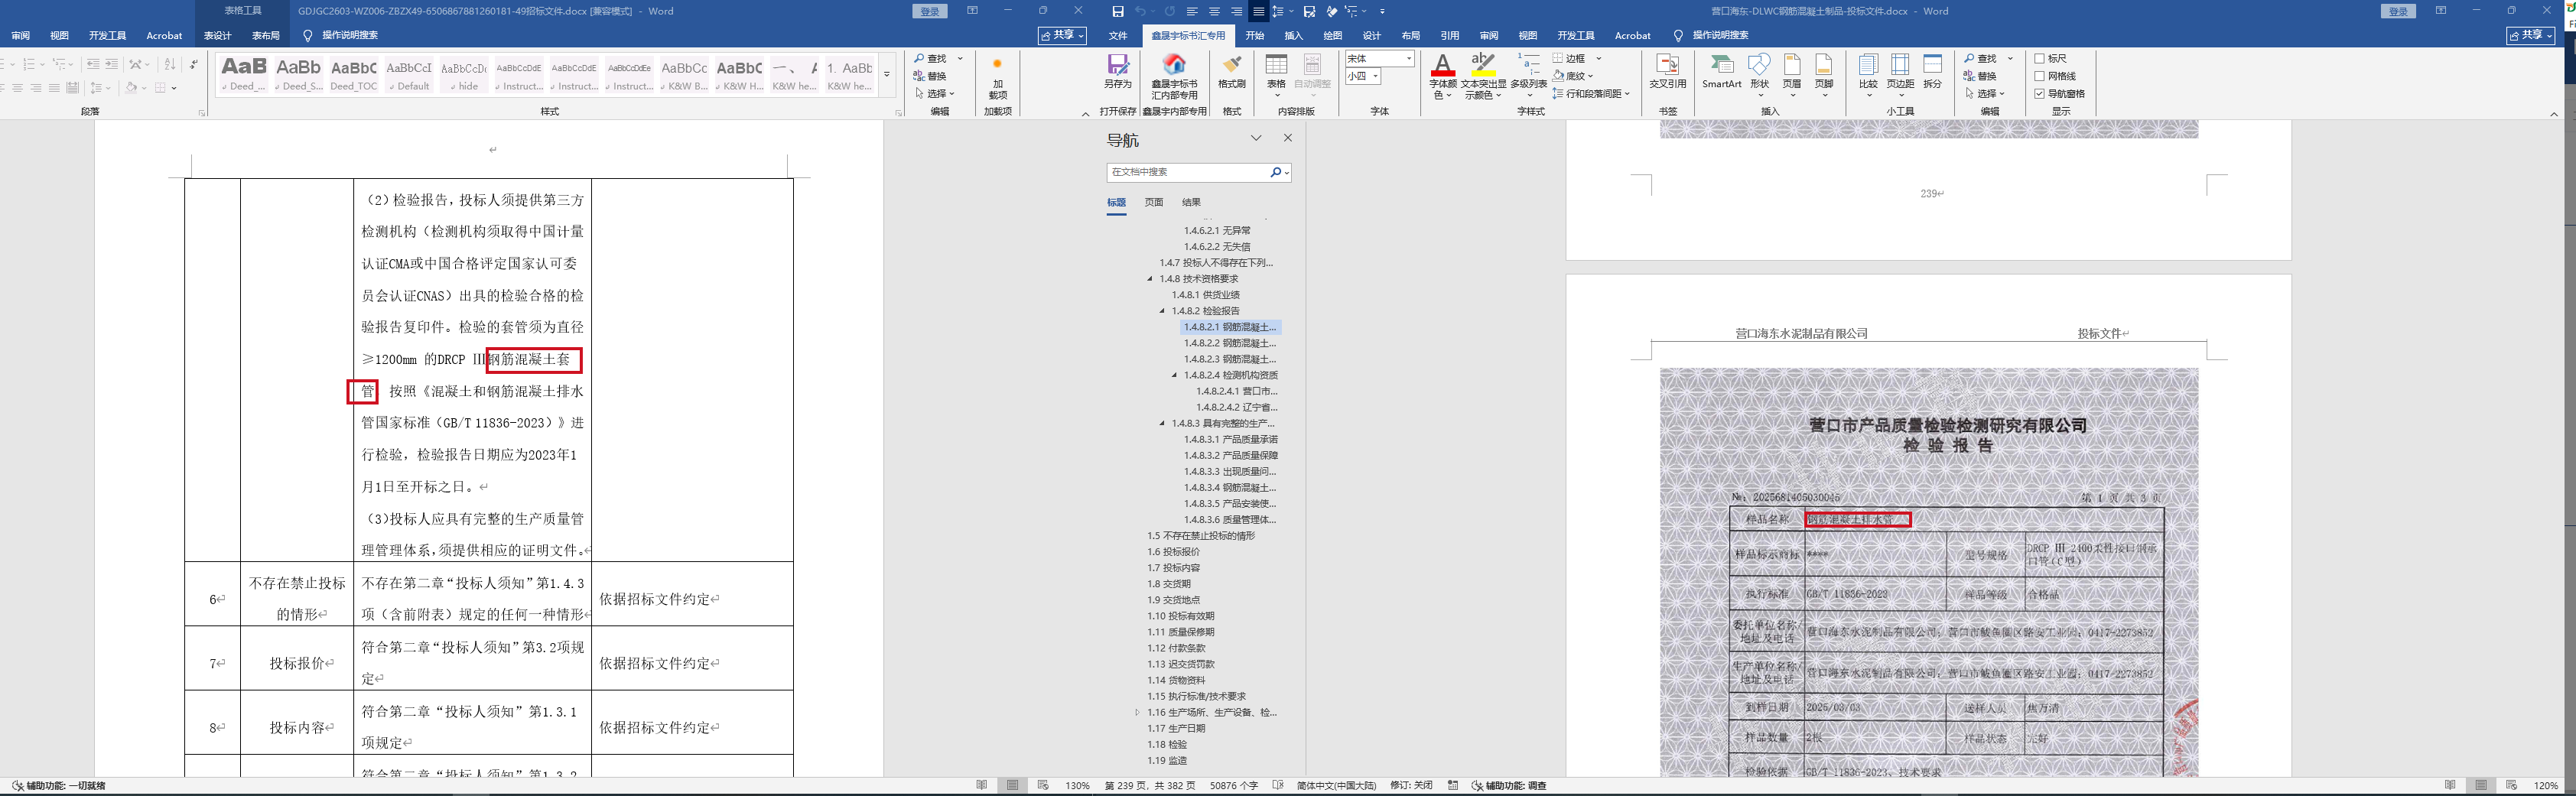Go to heading 1.6 投标报价
Screen dimensions: 2576x796
click(1174, 552)
